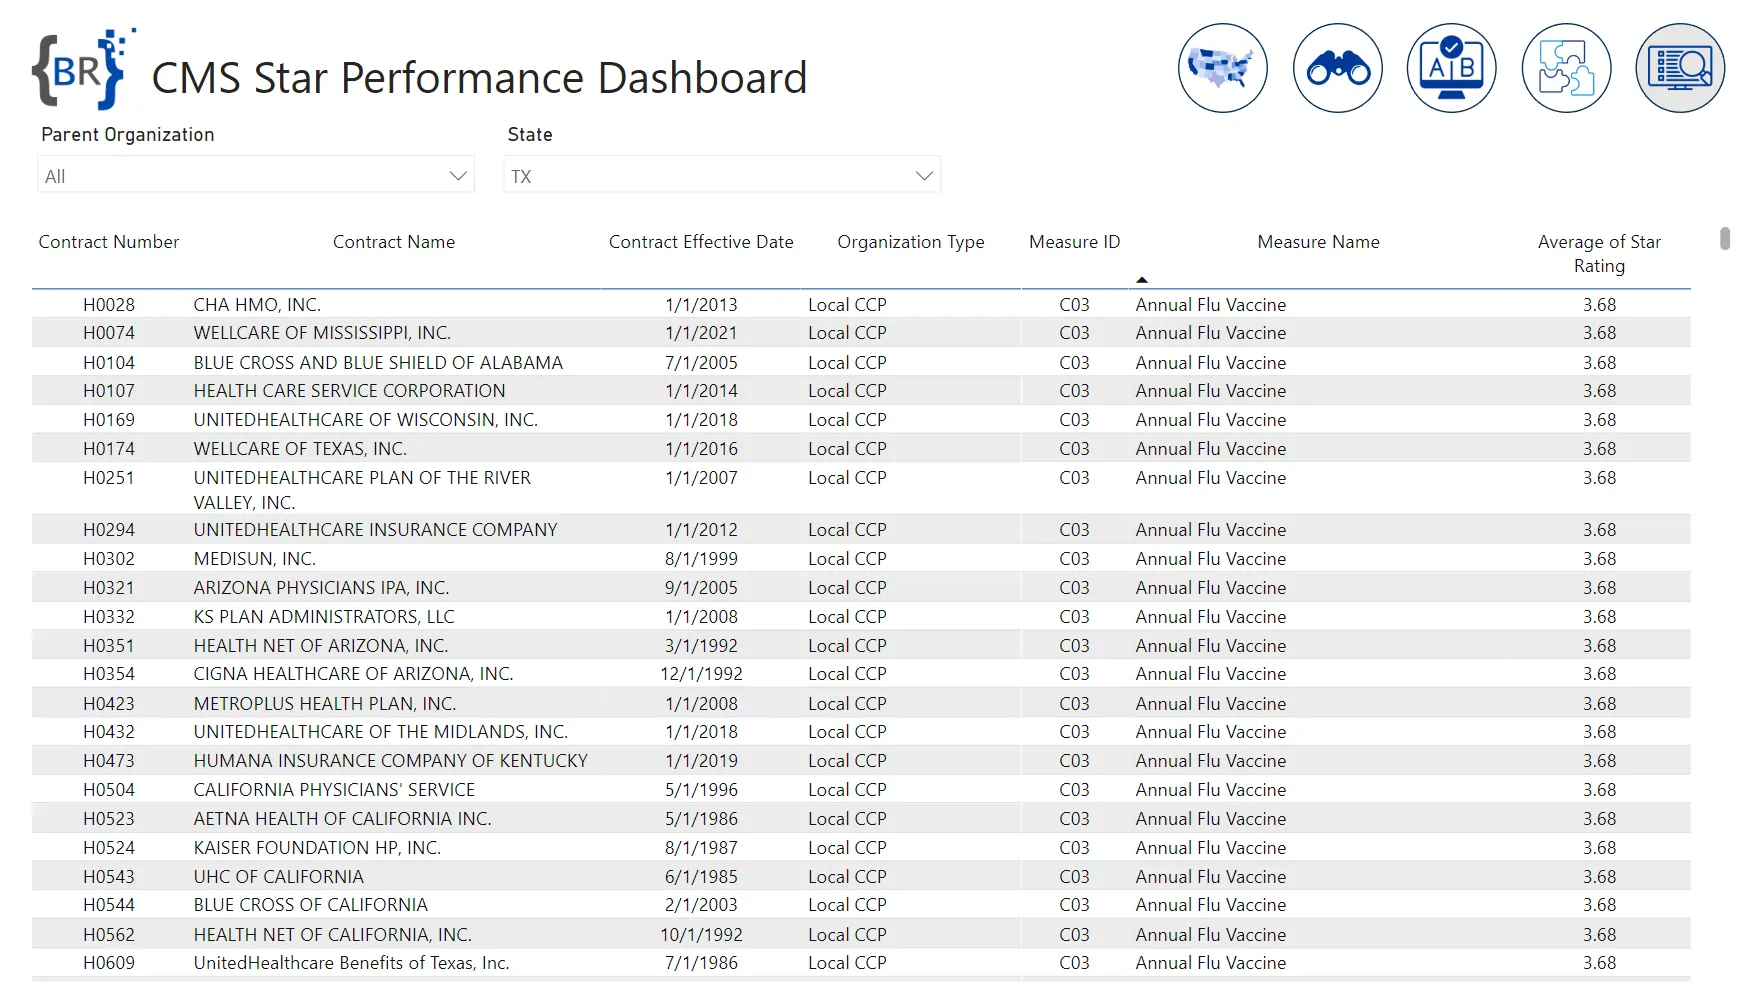Click the binoculars navigation icon

(1337, 68)
